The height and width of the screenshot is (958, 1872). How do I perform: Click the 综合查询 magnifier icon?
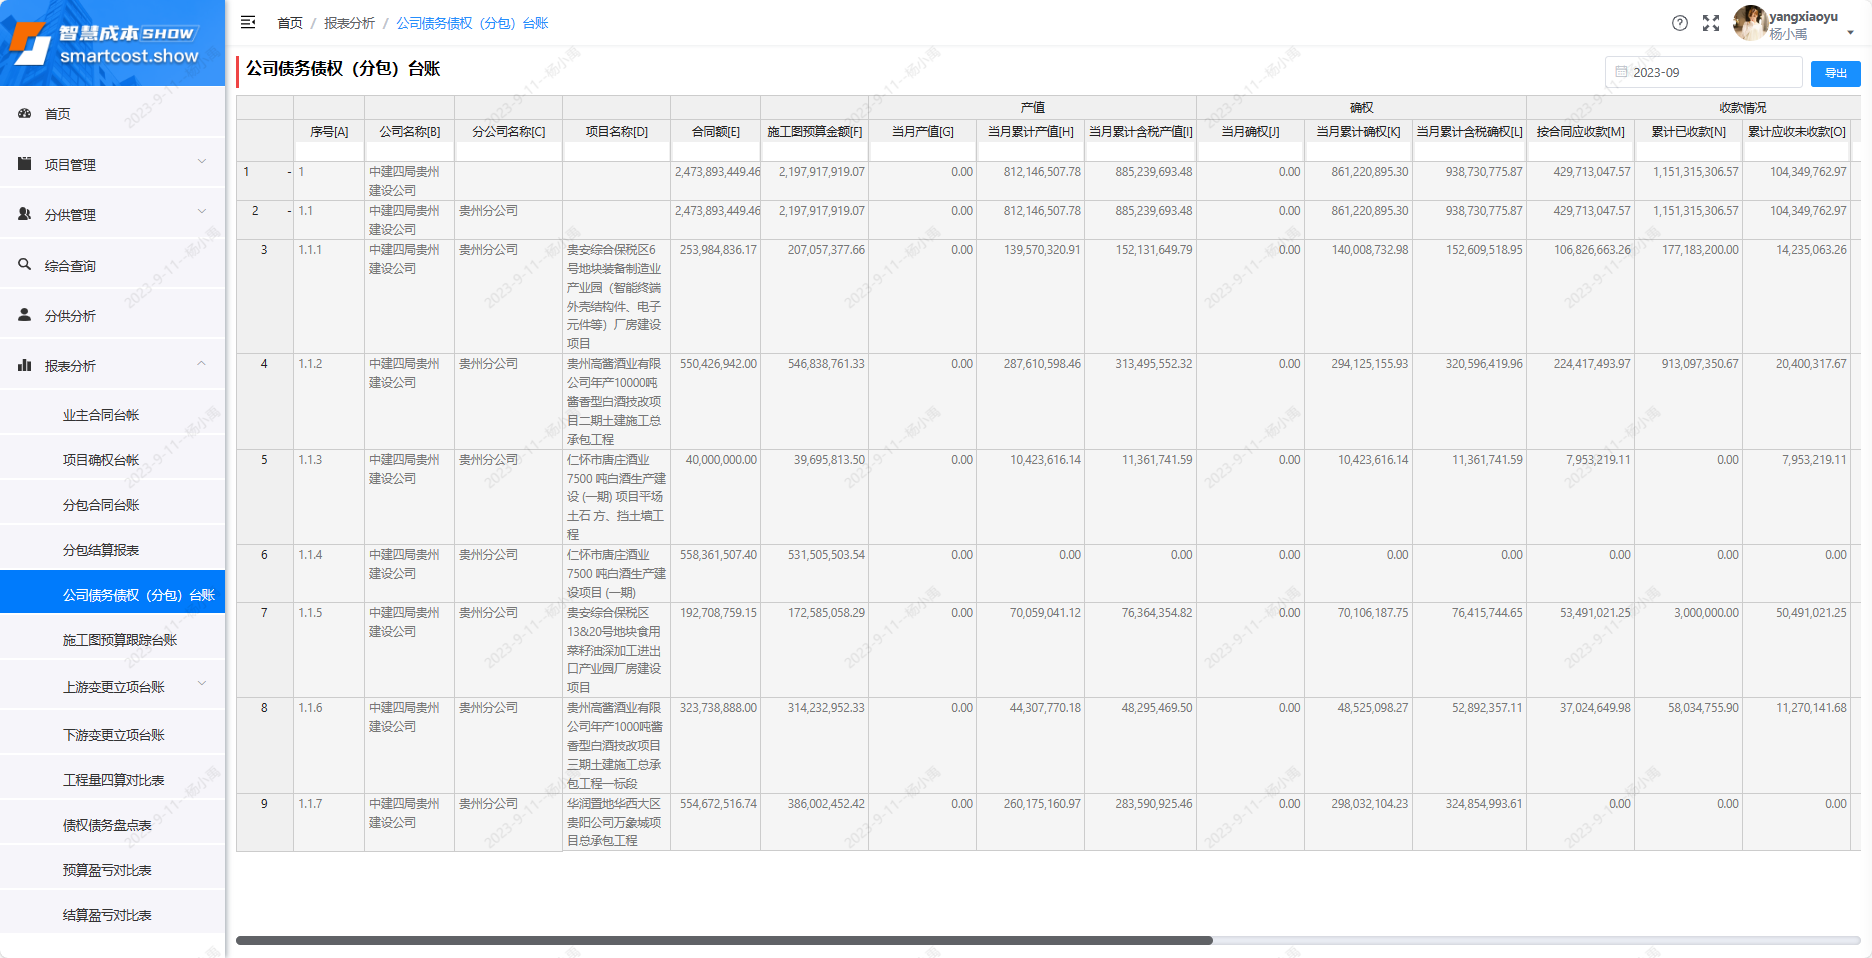click(x=25, y=265)
